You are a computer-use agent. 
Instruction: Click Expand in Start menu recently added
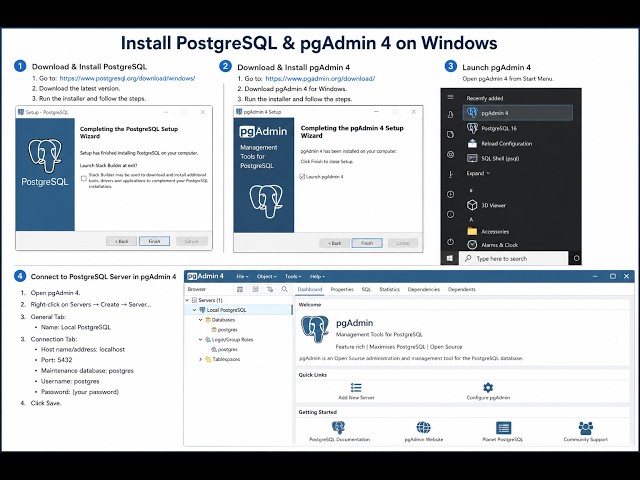[x=478, y=173]
